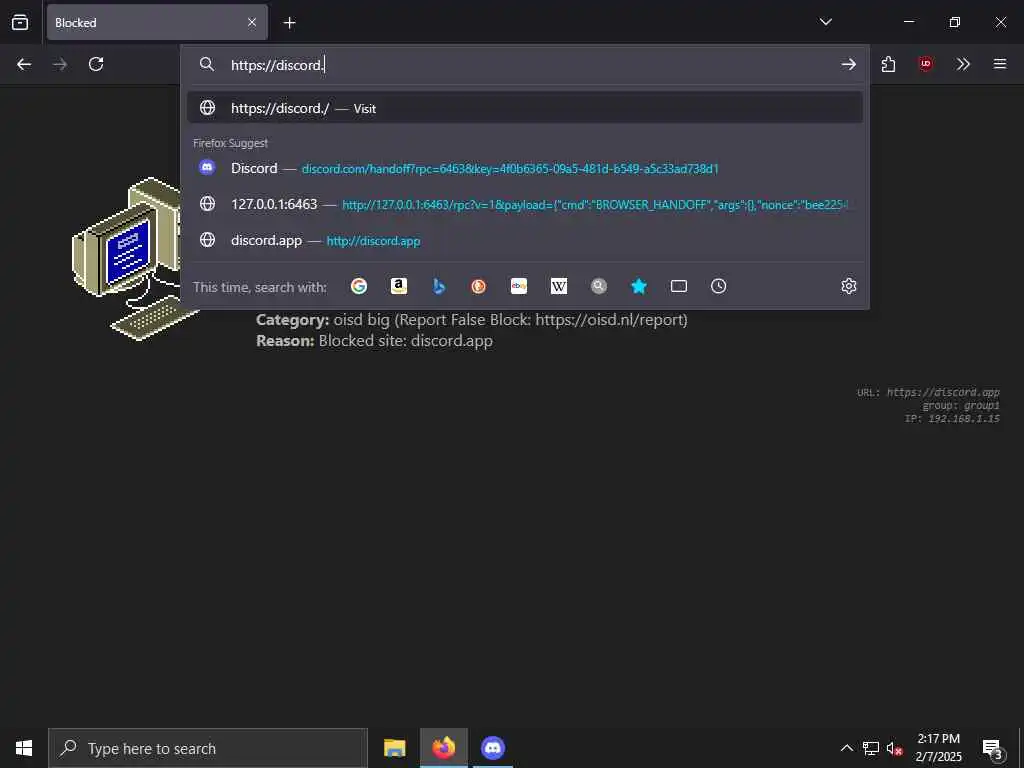Expand more tools overflow chevron
Screen dimensions: 1024x768
963,64
